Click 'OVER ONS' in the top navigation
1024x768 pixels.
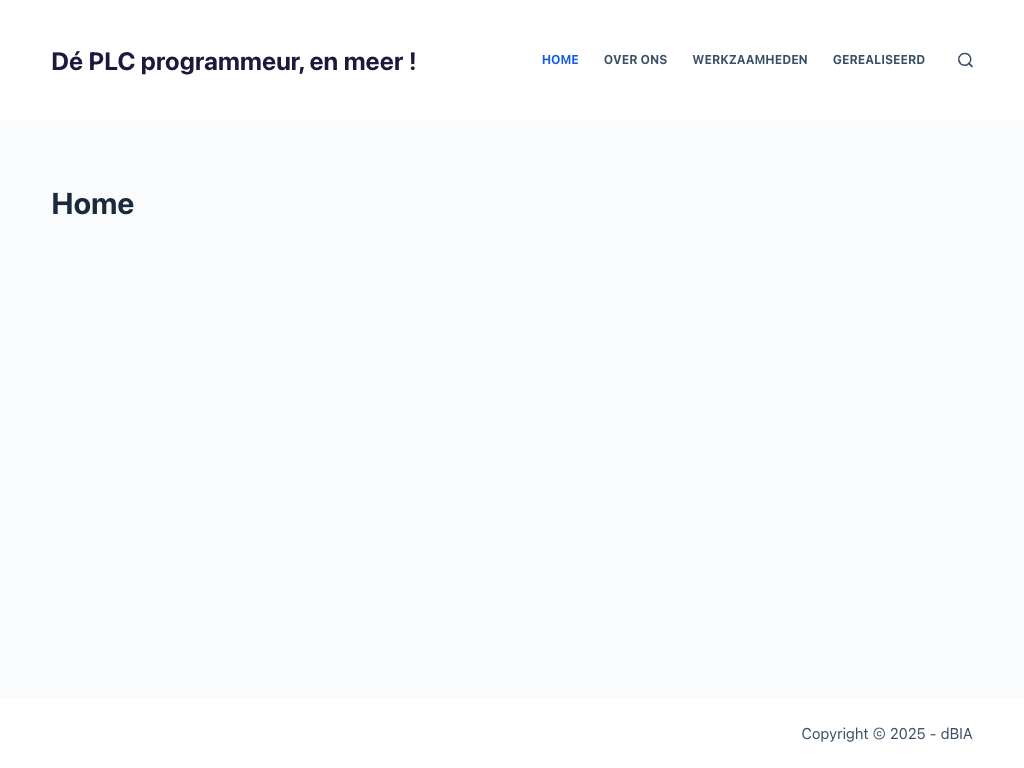click(635, 60)
